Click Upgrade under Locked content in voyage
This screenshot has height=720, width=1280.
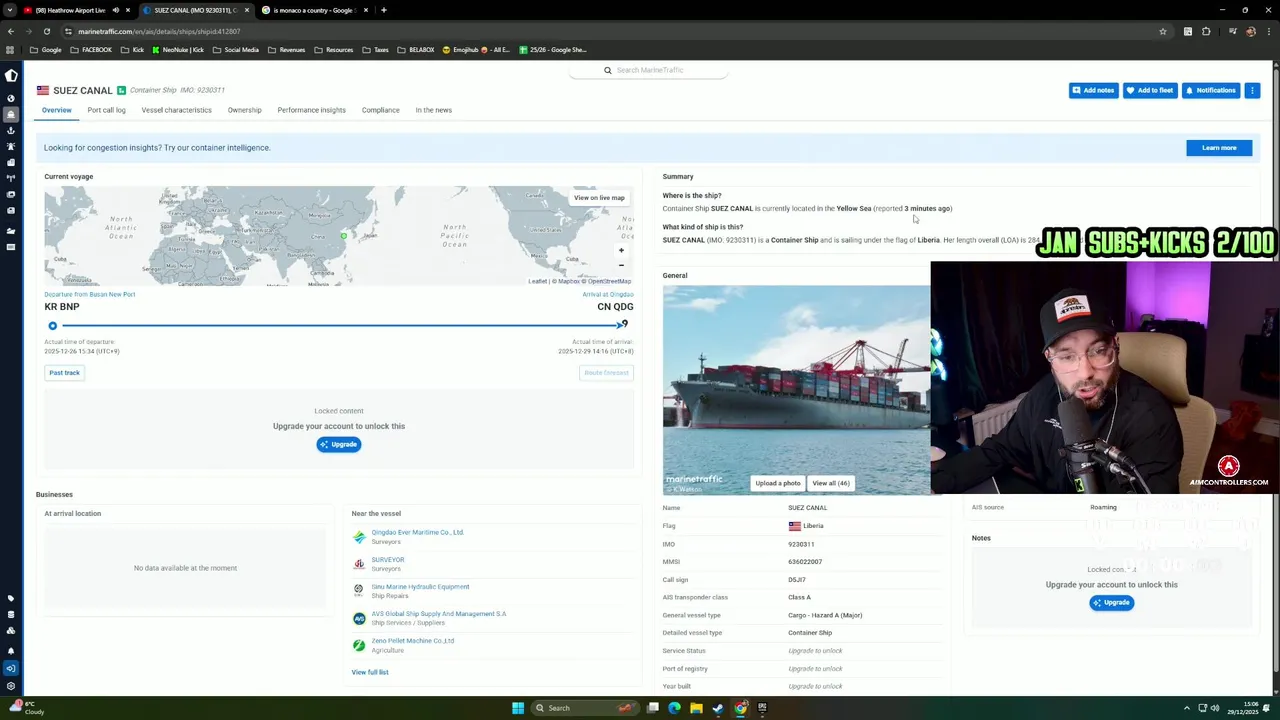pos(339,444)
